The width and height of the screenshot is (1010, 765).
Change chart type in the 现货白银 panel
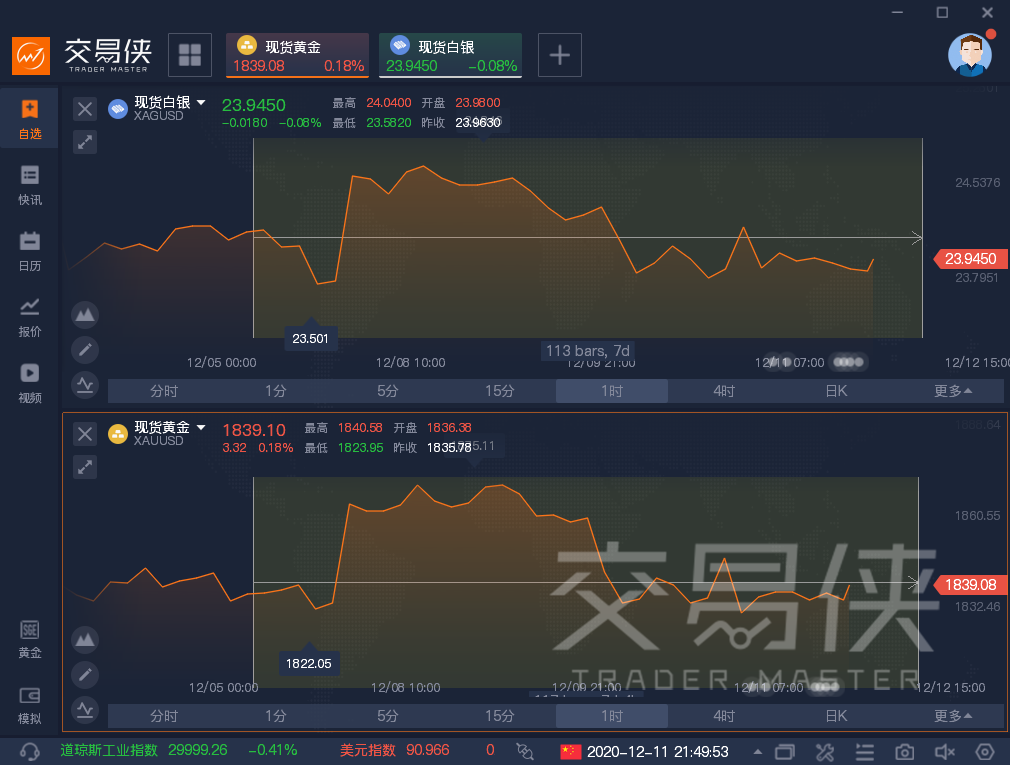tap(85, 315)
